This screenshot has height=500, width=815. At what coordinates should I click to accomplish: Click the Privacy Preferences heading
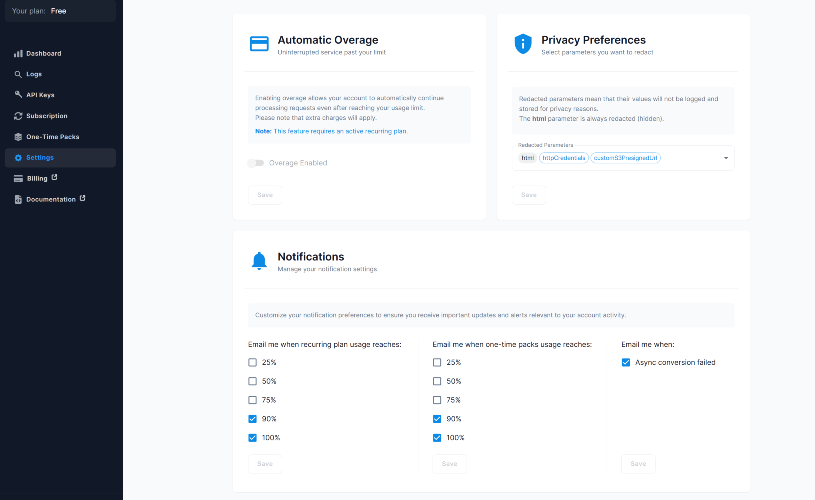593,40
